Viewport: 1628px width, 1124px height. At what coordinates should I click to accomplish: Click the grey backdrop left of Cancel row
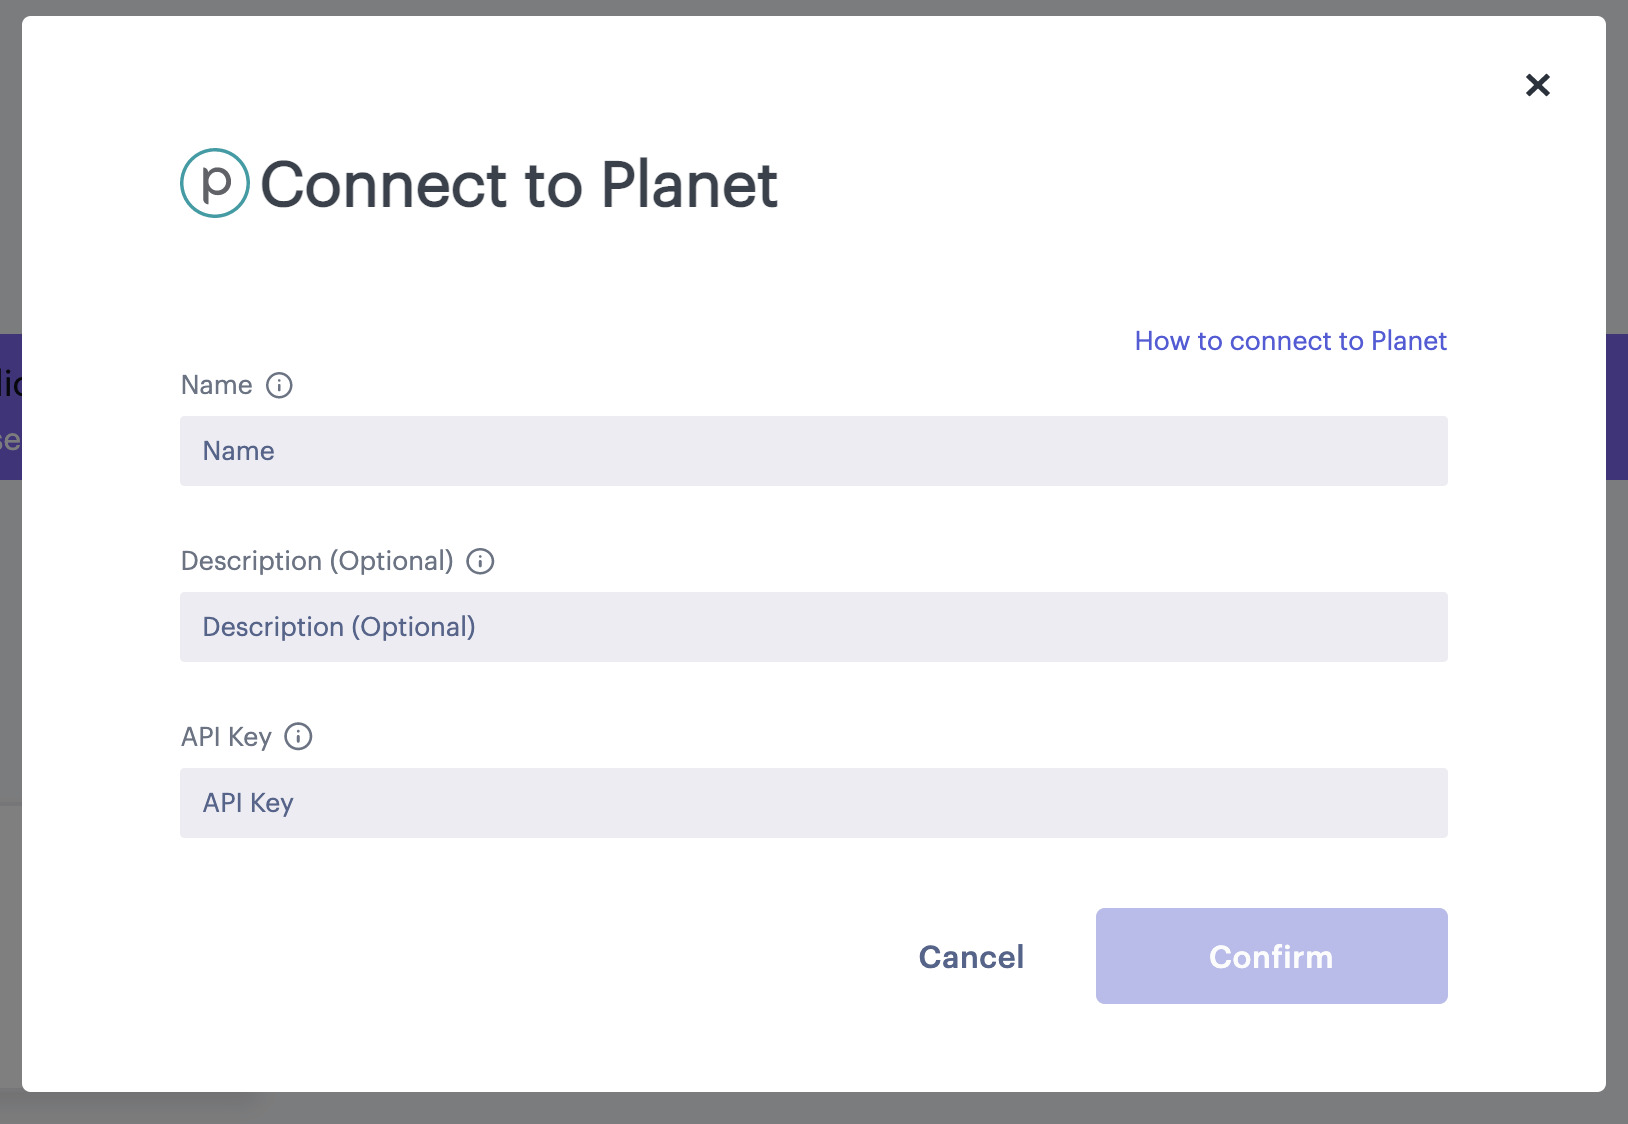(10, 956)
